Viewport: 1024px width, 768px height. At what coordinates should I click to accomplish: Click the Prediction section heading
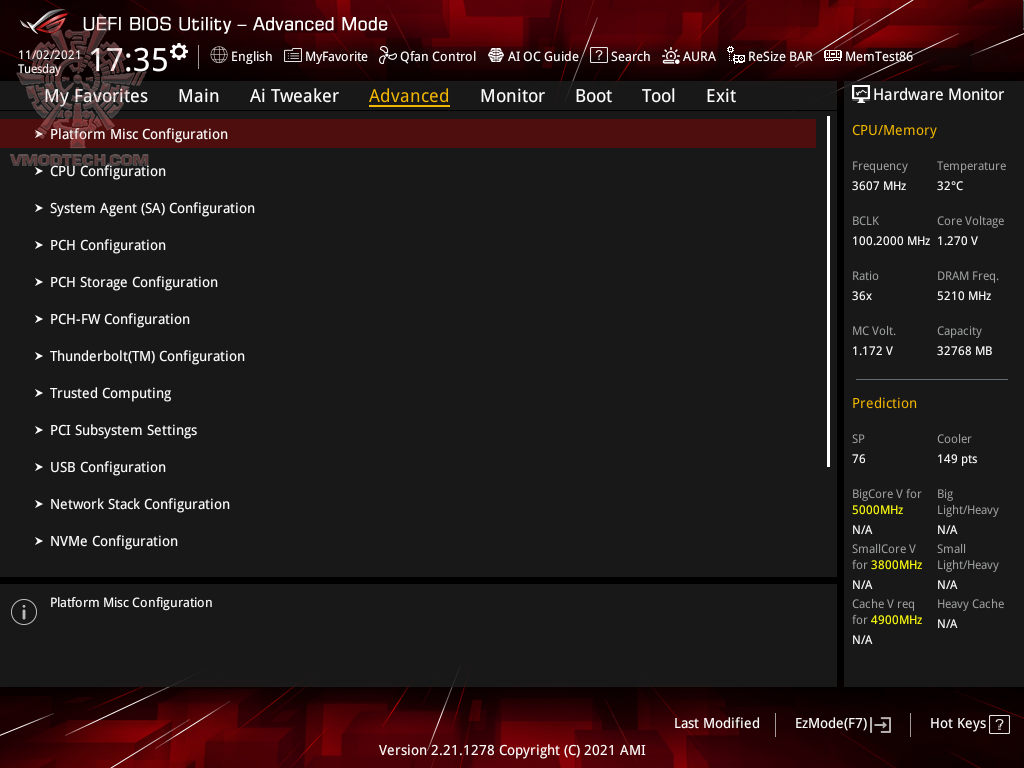[x=884, y=403]
